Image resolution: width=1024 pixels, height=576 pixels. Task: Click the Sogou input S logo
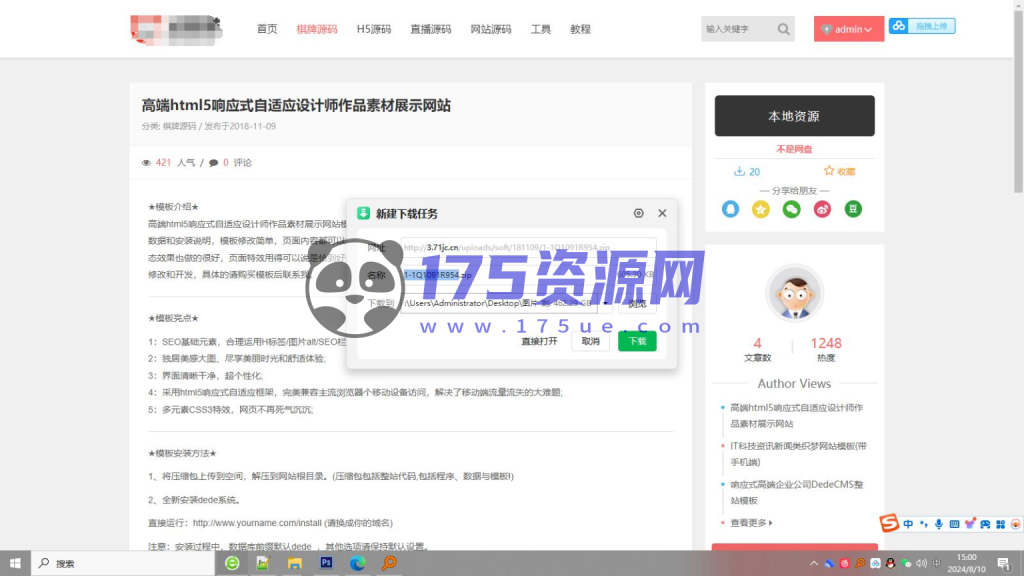coord(889,522)
